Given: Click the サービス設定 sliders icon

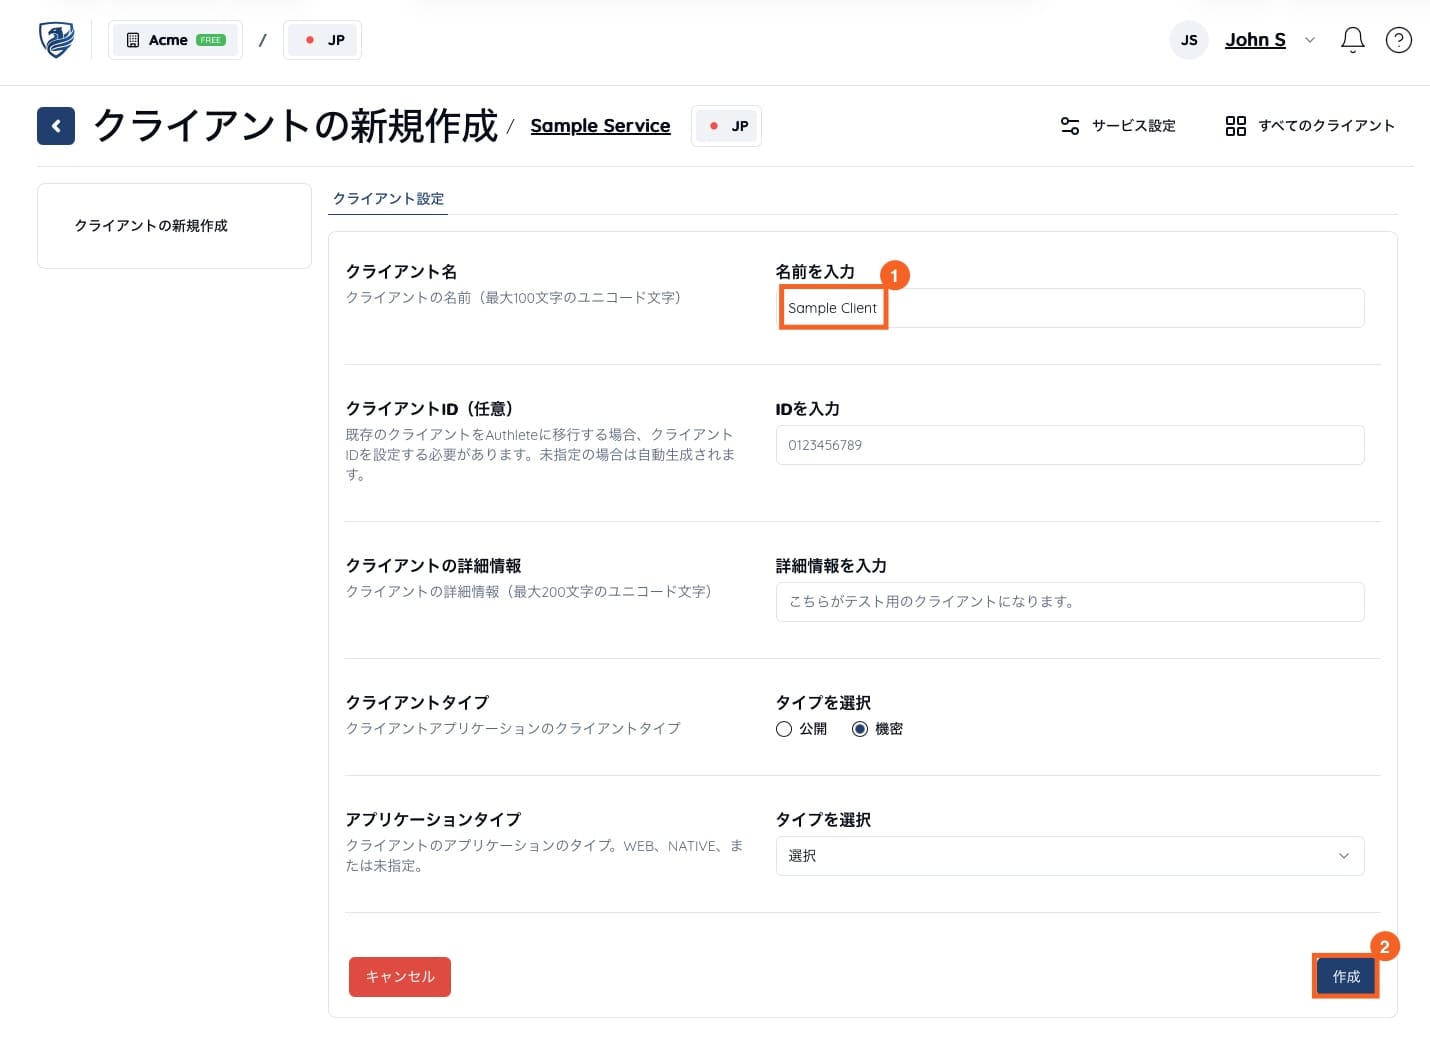Looking at the screenshot, I should pos(1070,126).
